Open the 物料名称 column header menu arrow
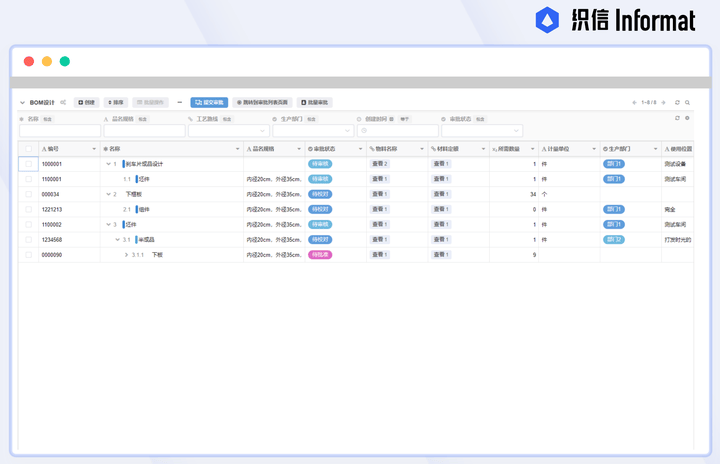This screenshot has height=464, width=720. pyautogui.click(x=422, y=149)
